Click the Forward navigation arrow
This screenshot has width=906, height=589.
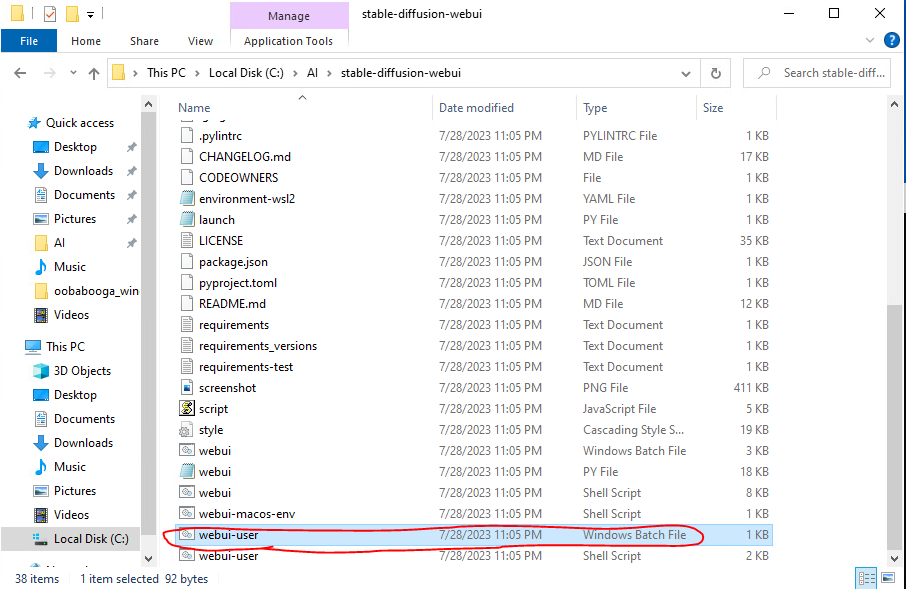pyautogui.click(x=50, y=73)
